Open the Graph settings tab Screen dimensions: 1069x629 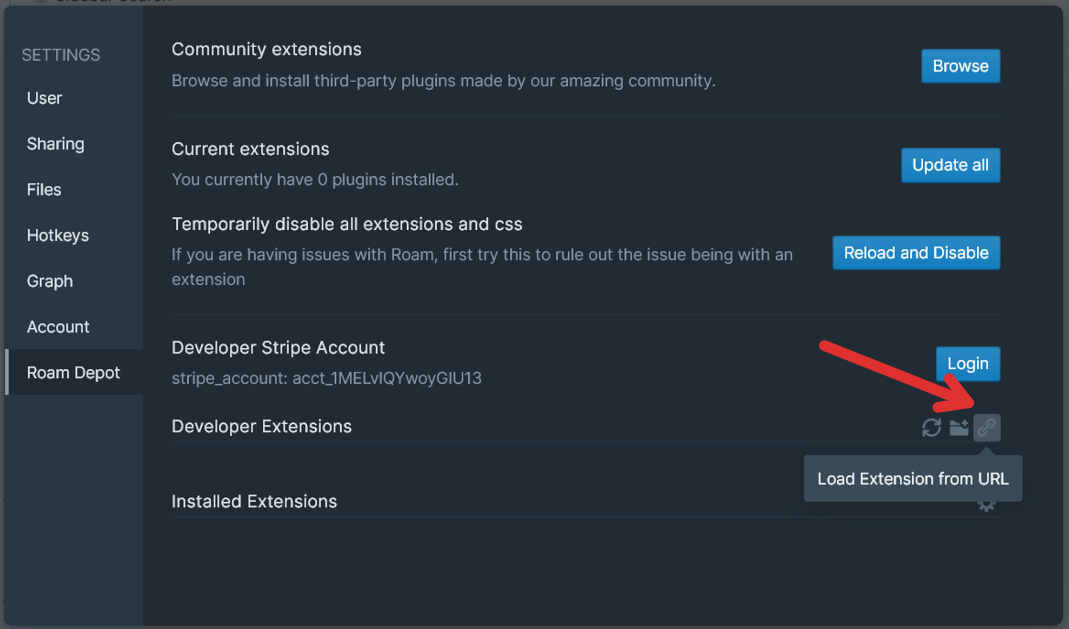(50, 282)
